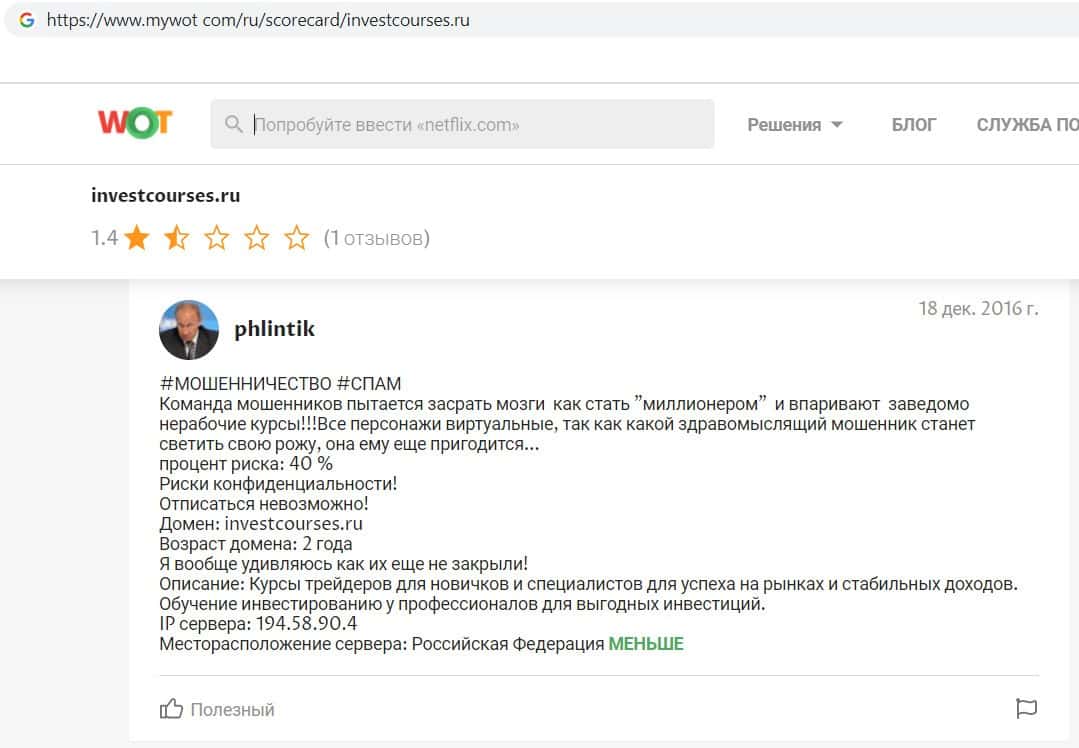
Task: Click the first filled rating star
Action: click(137, 238)
